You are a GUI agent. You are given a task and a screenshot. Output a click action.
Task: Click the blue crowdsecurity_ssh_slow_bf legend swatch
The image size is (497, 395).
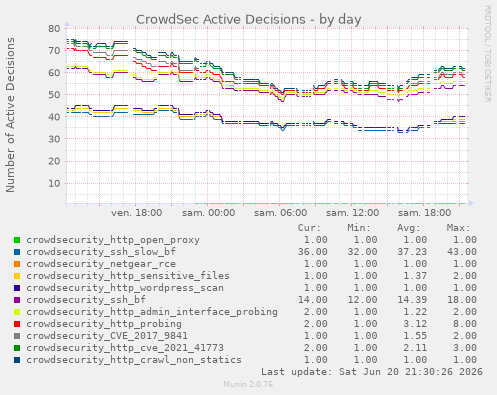(x=17, y=252)
